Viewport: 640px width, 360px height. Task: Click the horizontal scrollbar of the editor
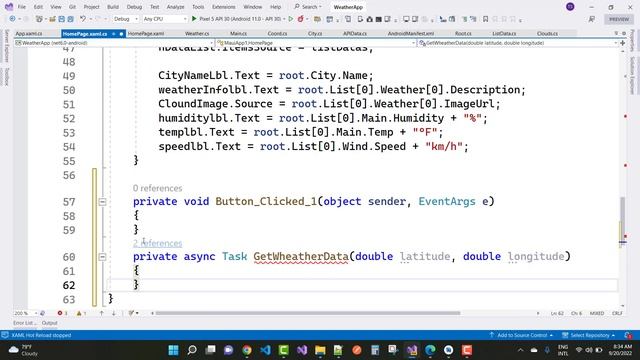(308, 313)
